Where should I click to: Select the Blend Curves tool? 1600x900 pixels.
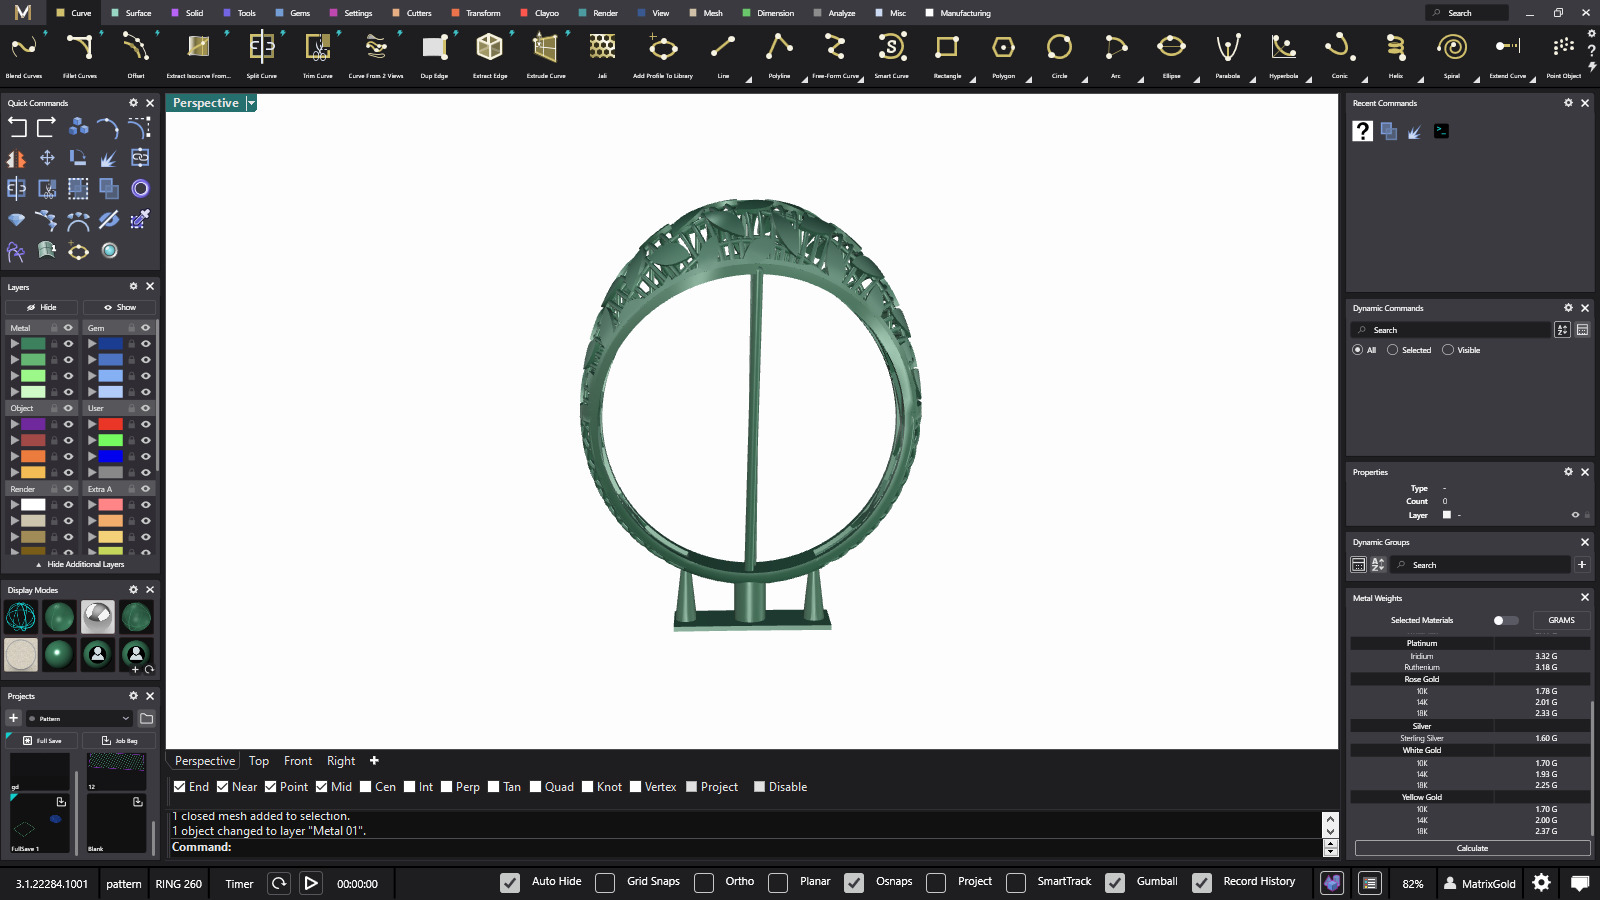(x=24, y=55)
